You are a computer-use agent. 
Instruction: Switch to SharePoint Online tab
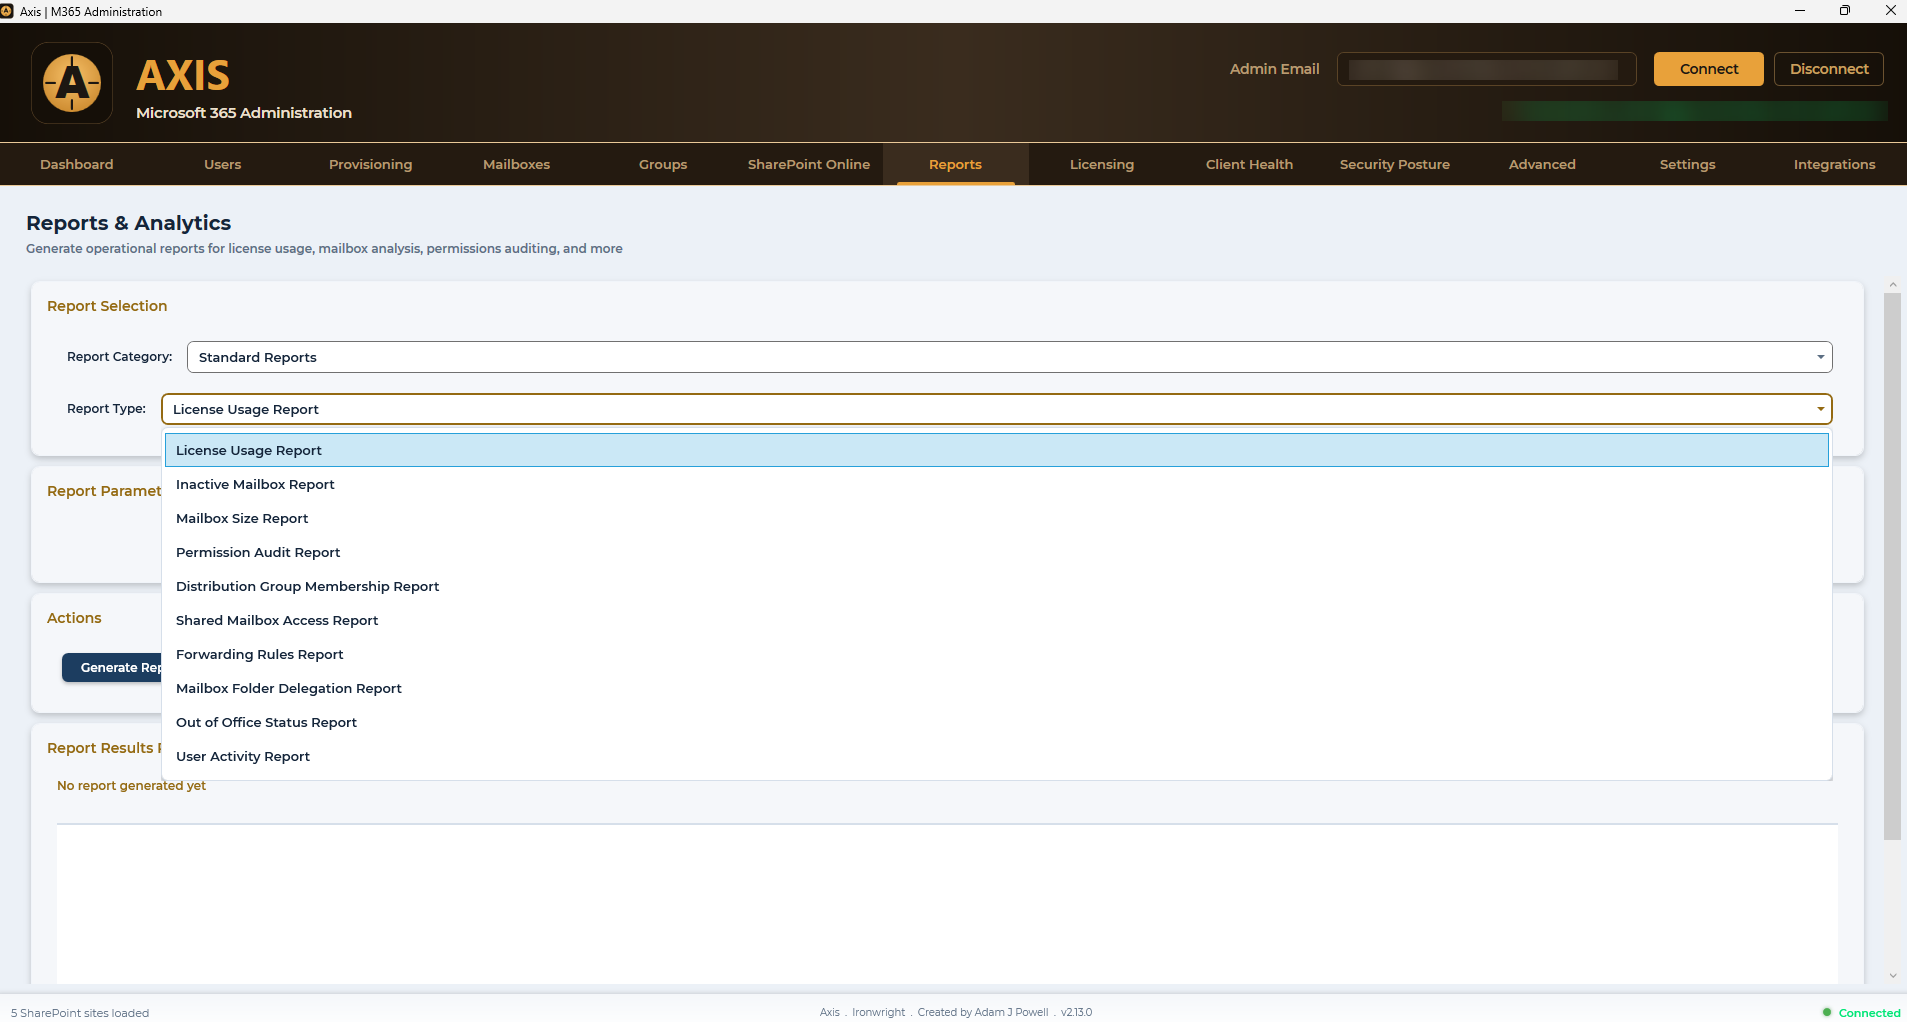(x=809, y=164)
